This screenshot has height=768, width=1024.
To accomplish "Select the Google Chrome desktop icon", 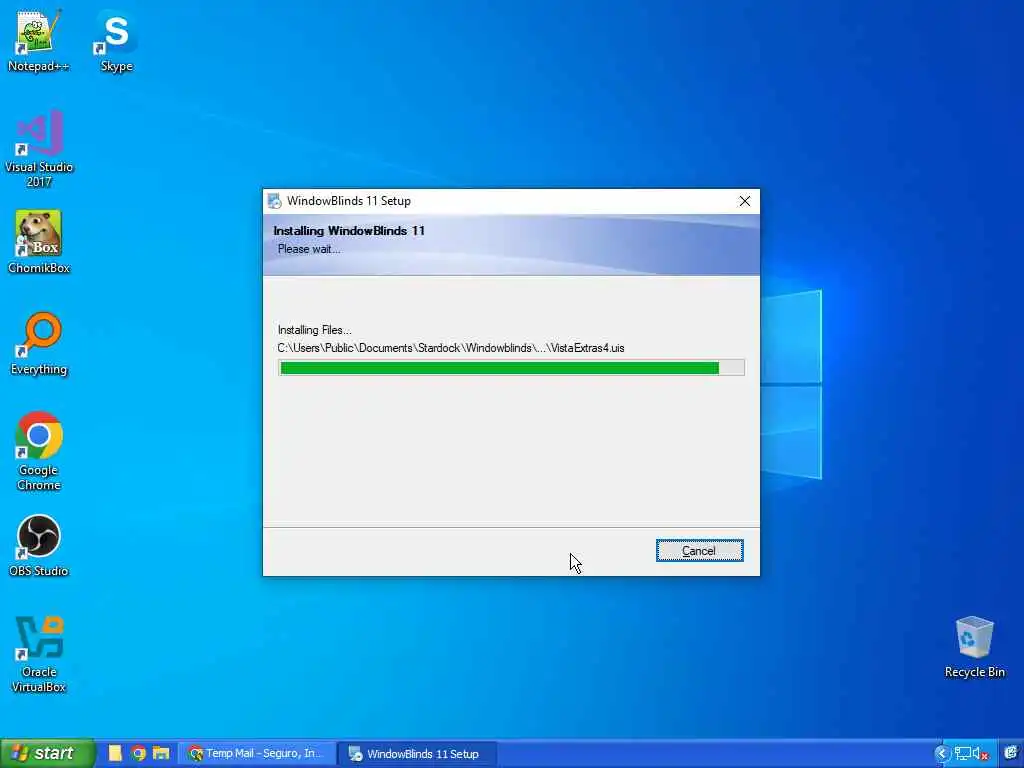I will pos(39,451).
